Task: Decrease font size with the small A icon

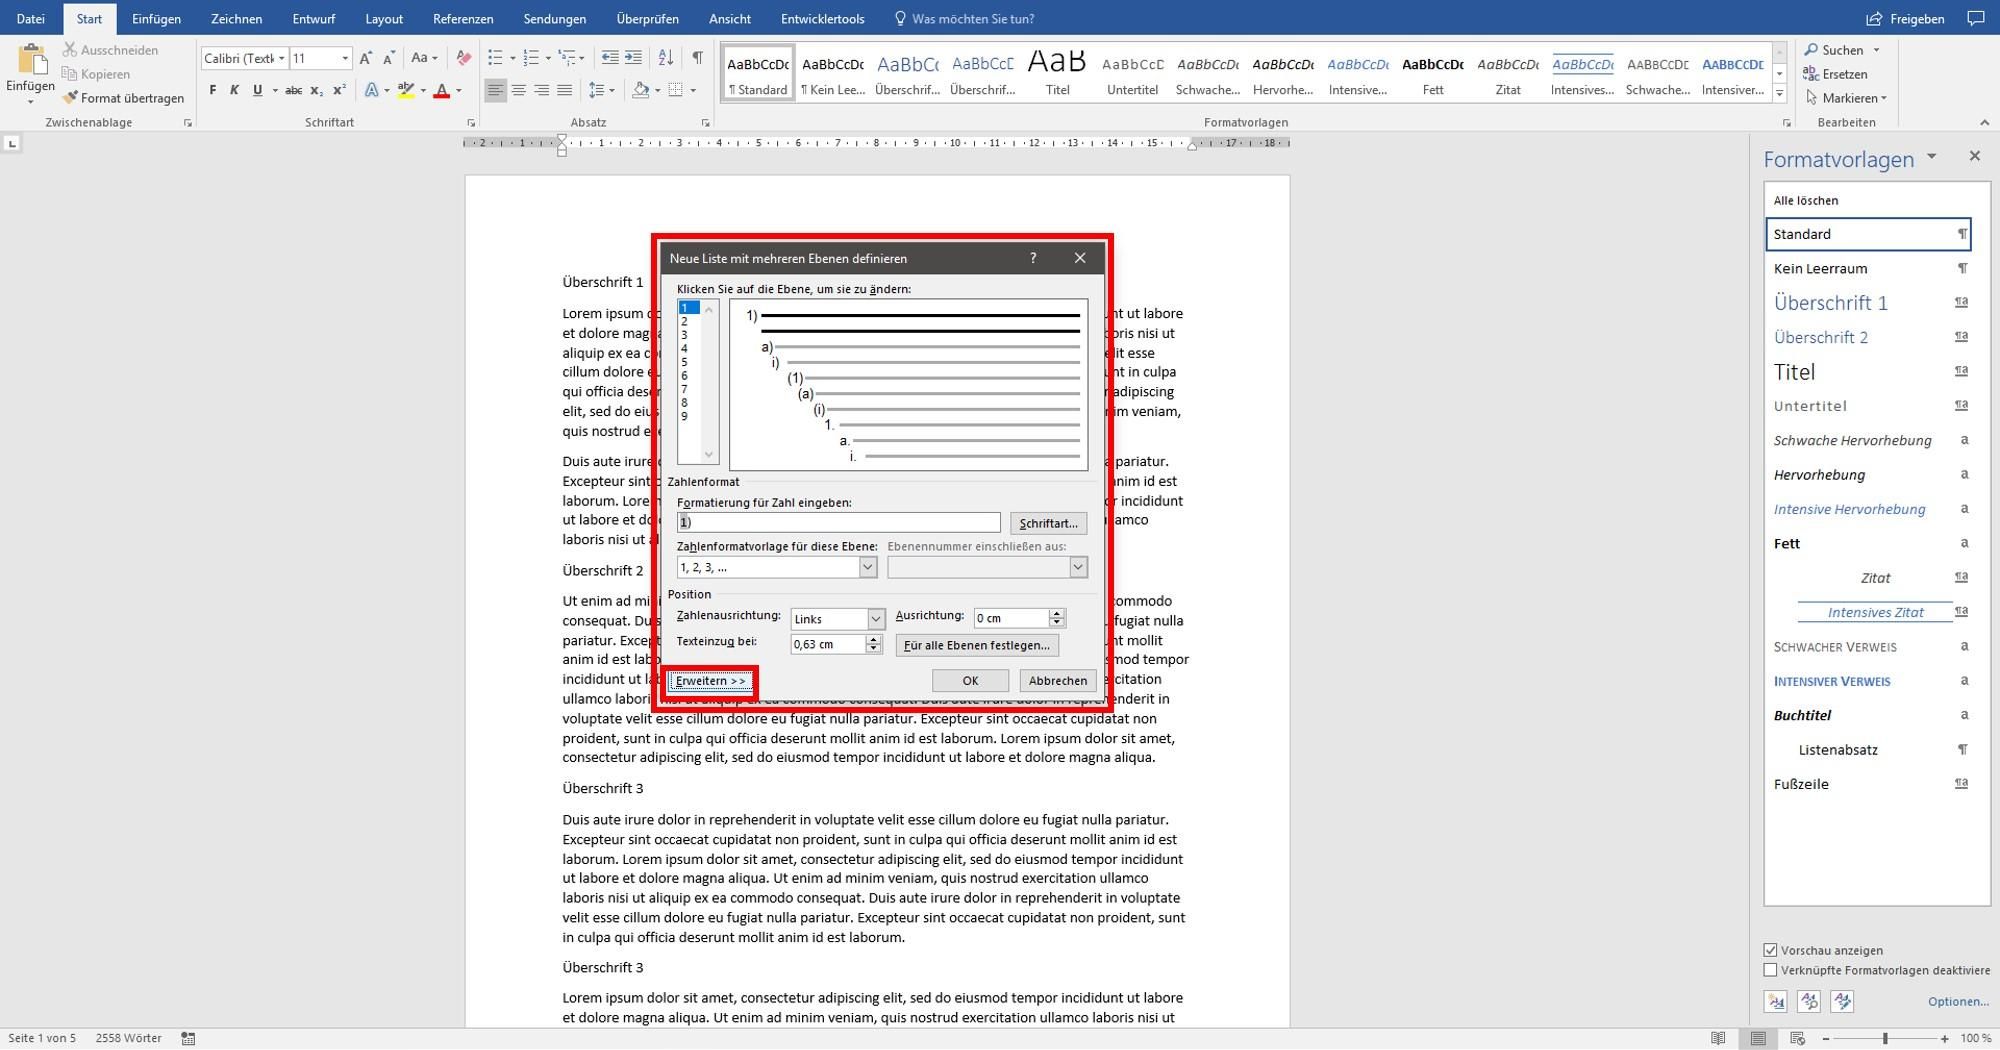Action: click(x=389, y=58)
